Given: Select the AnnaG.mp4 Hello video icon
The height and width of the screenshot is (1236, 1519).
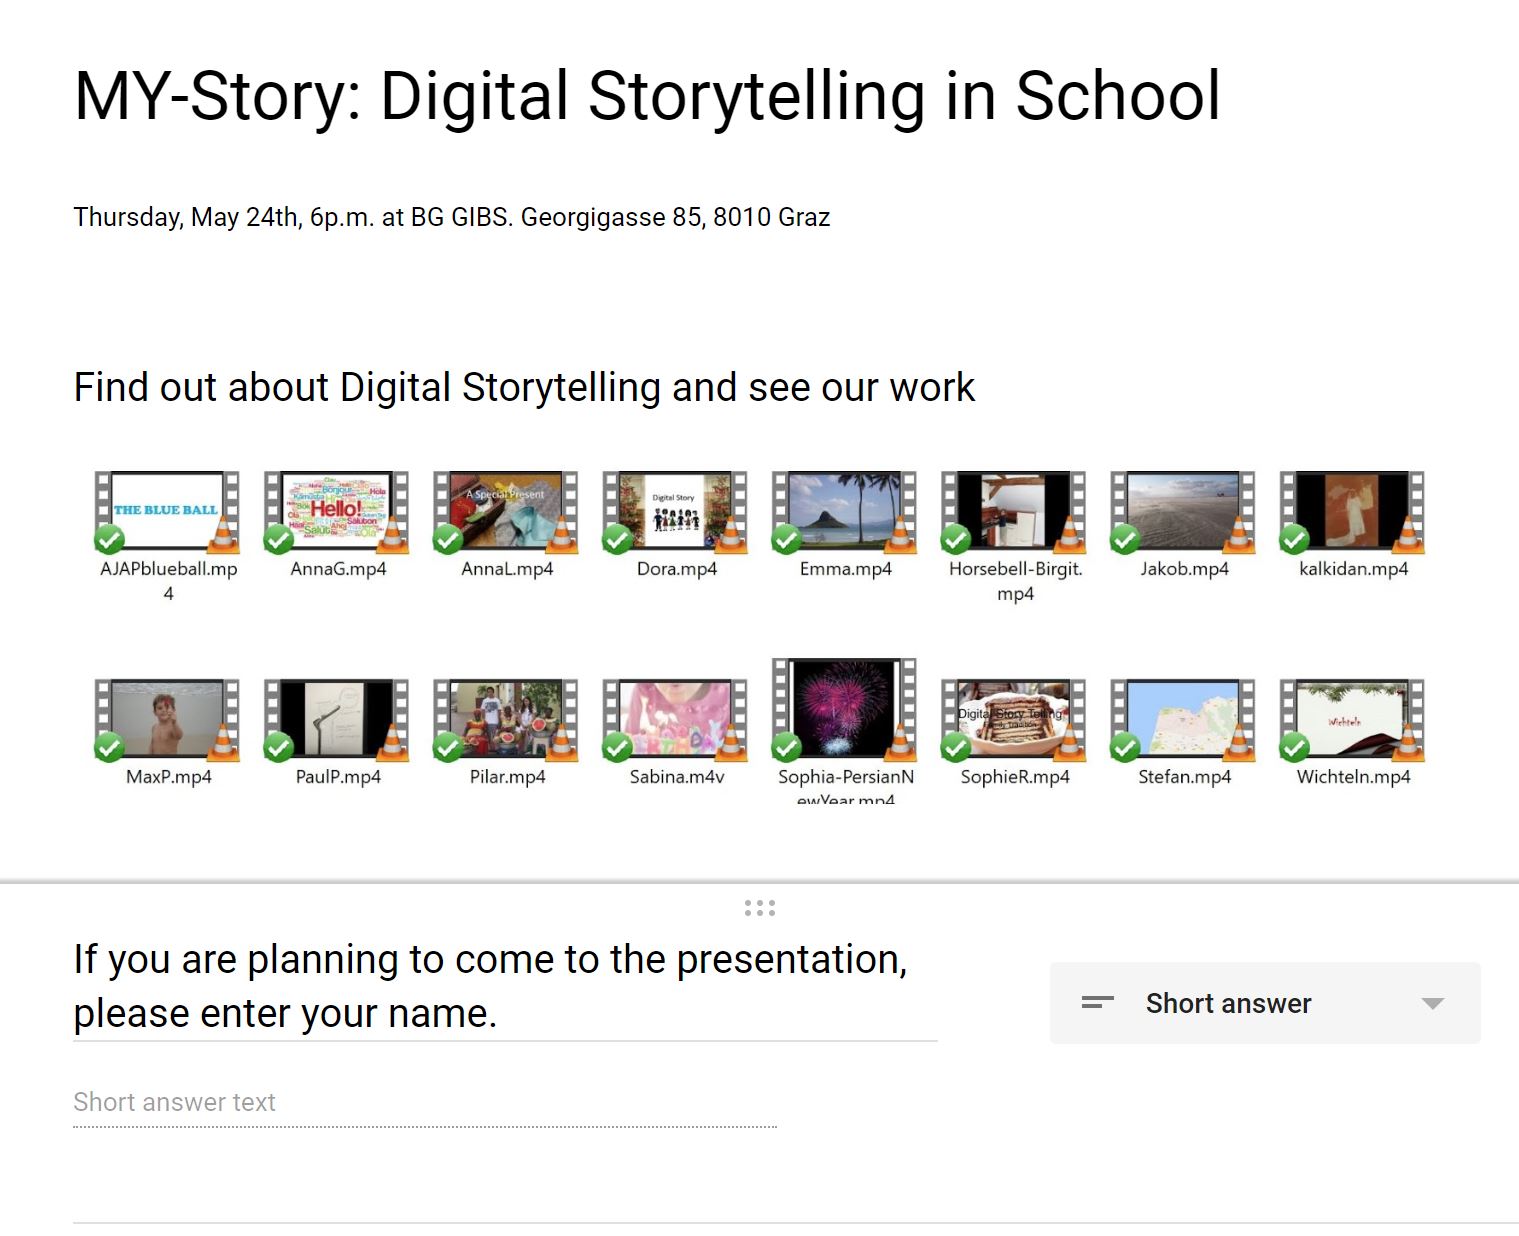Looking at the screenshot, I should click(337, 511).
